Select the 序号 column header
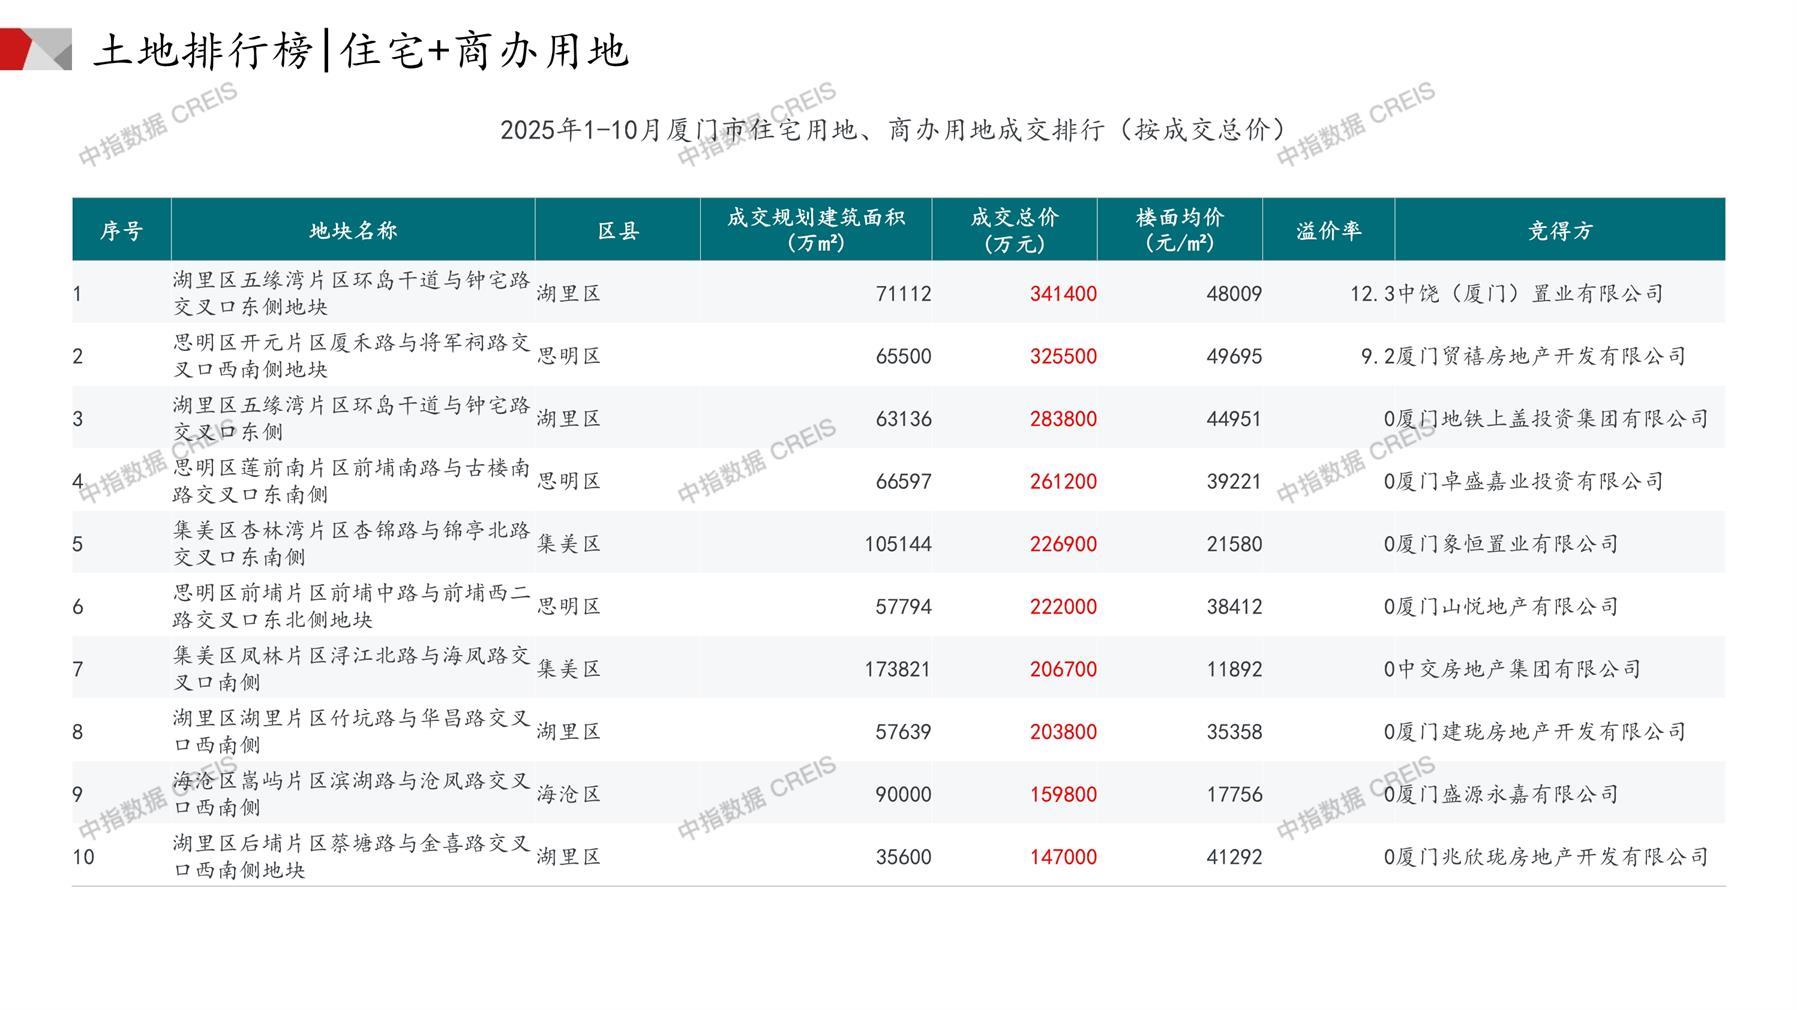 pyautogui.click(x=121, y=231)
